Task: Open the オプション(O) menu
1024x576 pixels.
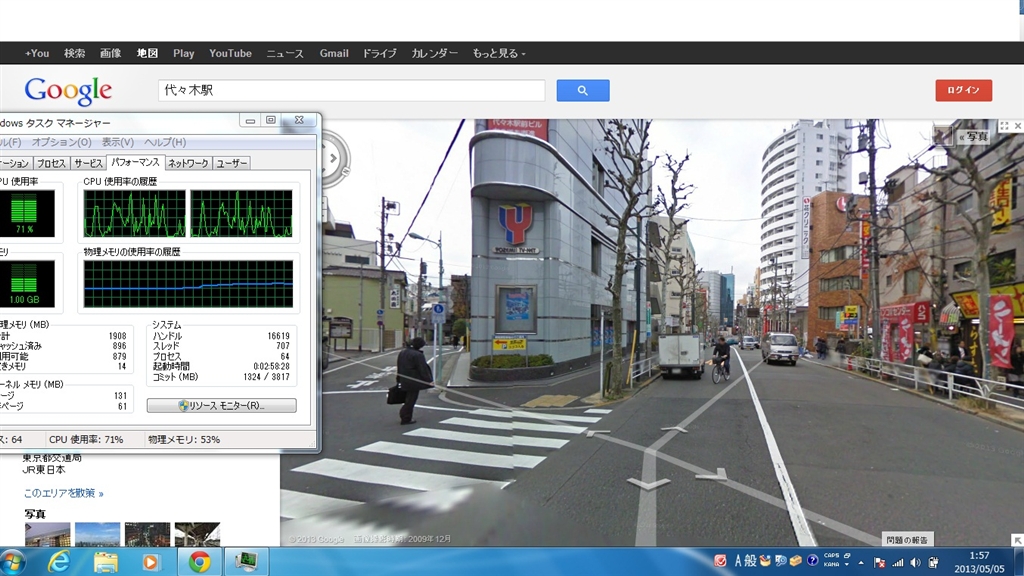Action: [62, 142]
